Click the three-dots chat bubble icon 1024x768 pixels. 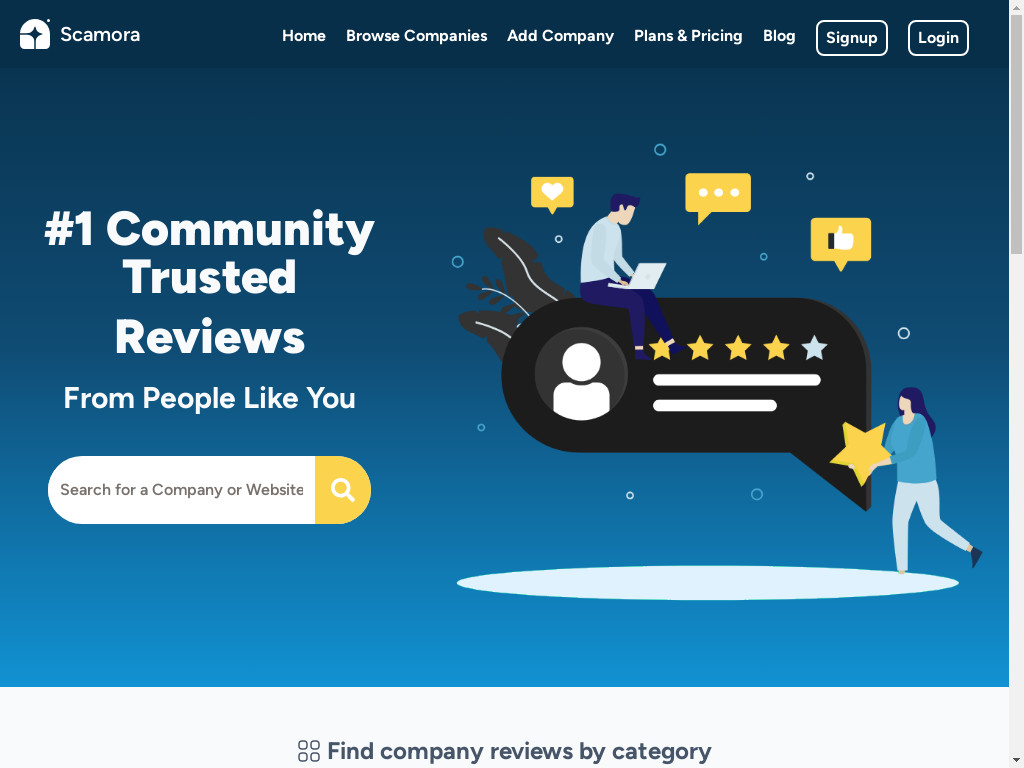pyautogui.click(x=718, y=197)
